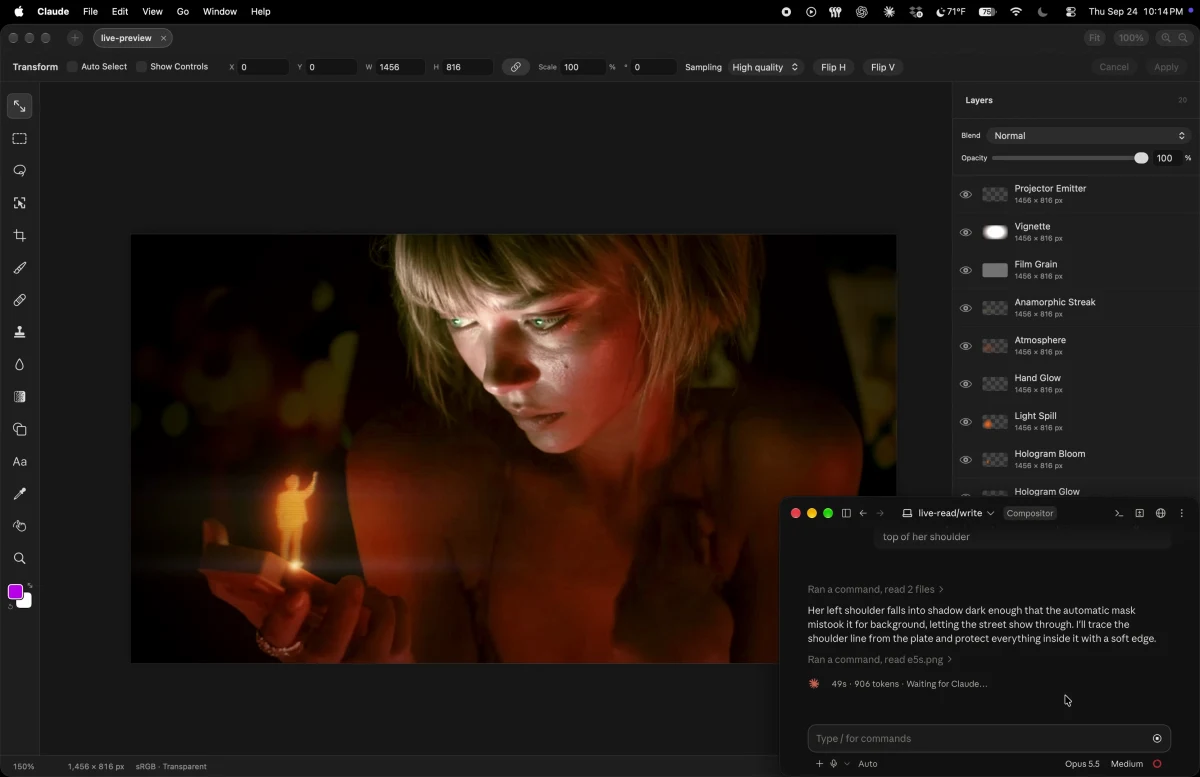Activate the Eyedropper tool
This screenshot has width=1200, height=777.
pyautogui.click(x=19, y=494)
